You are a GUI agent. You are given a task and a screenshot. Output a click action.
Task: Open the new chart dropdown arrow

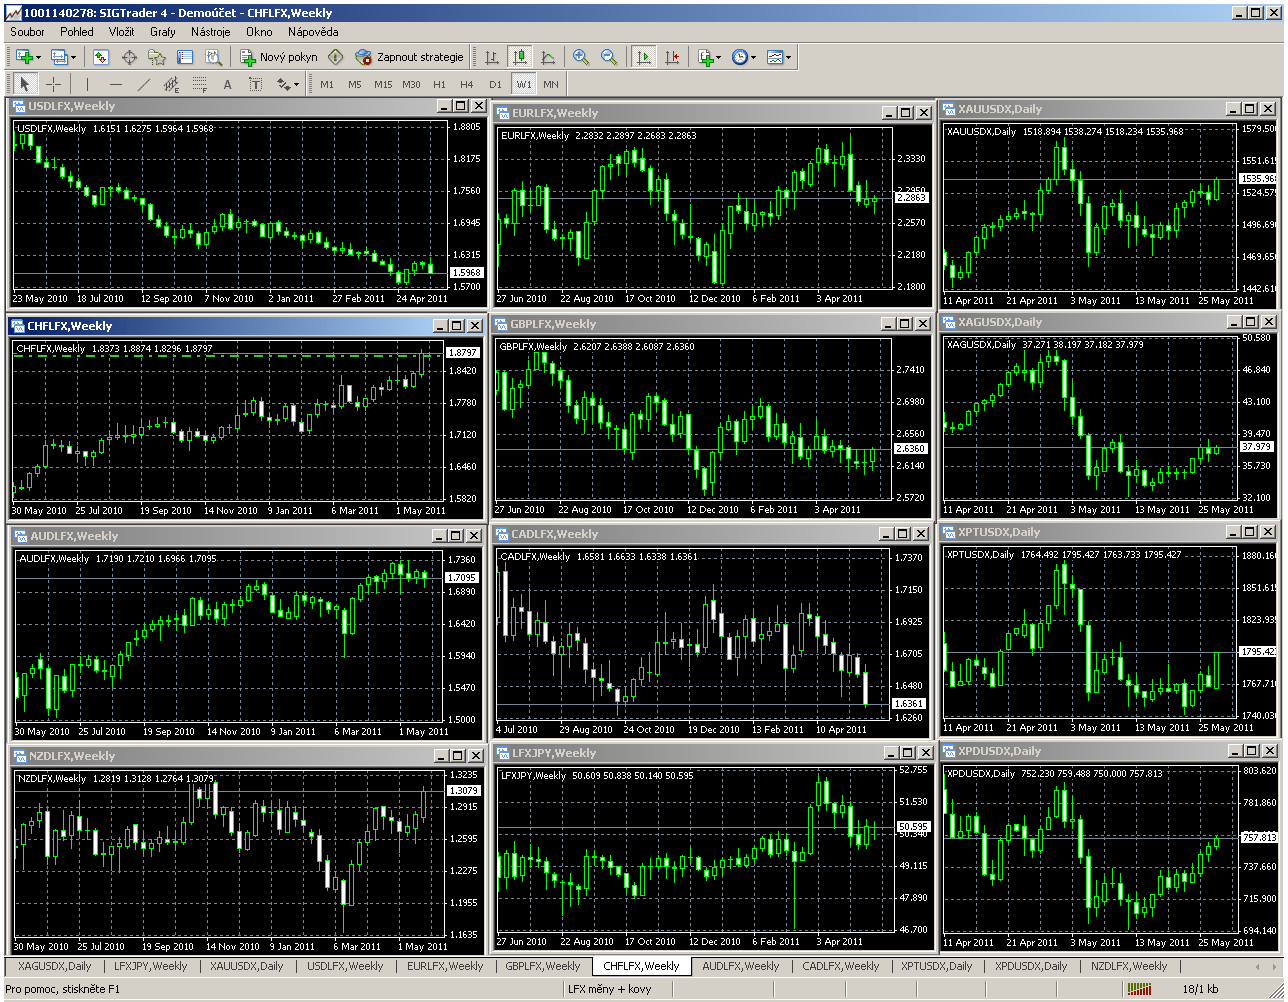coord(38,57)
